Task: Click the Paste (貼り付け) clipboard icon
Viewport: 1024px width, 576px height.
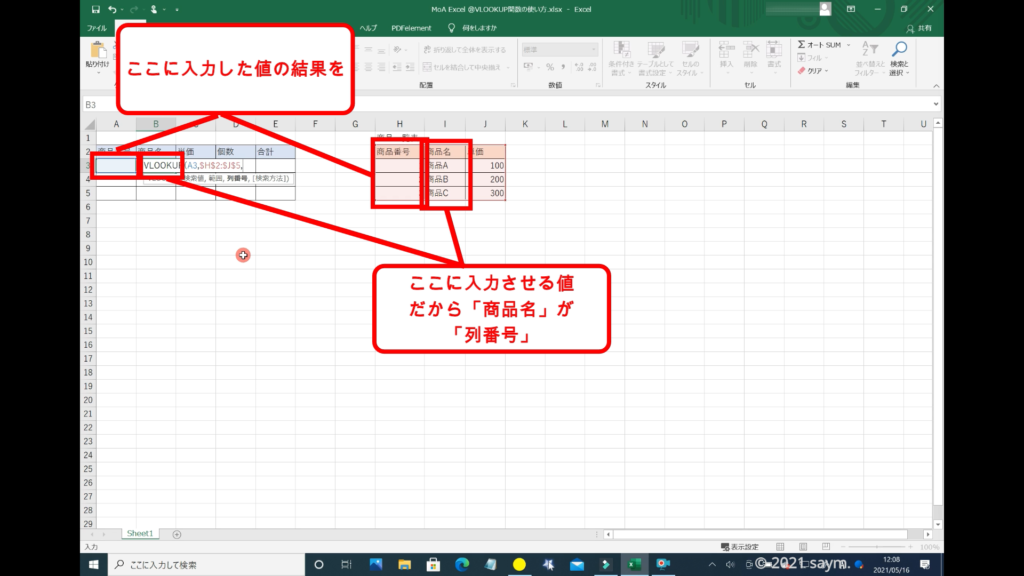Action: (98, 55)
